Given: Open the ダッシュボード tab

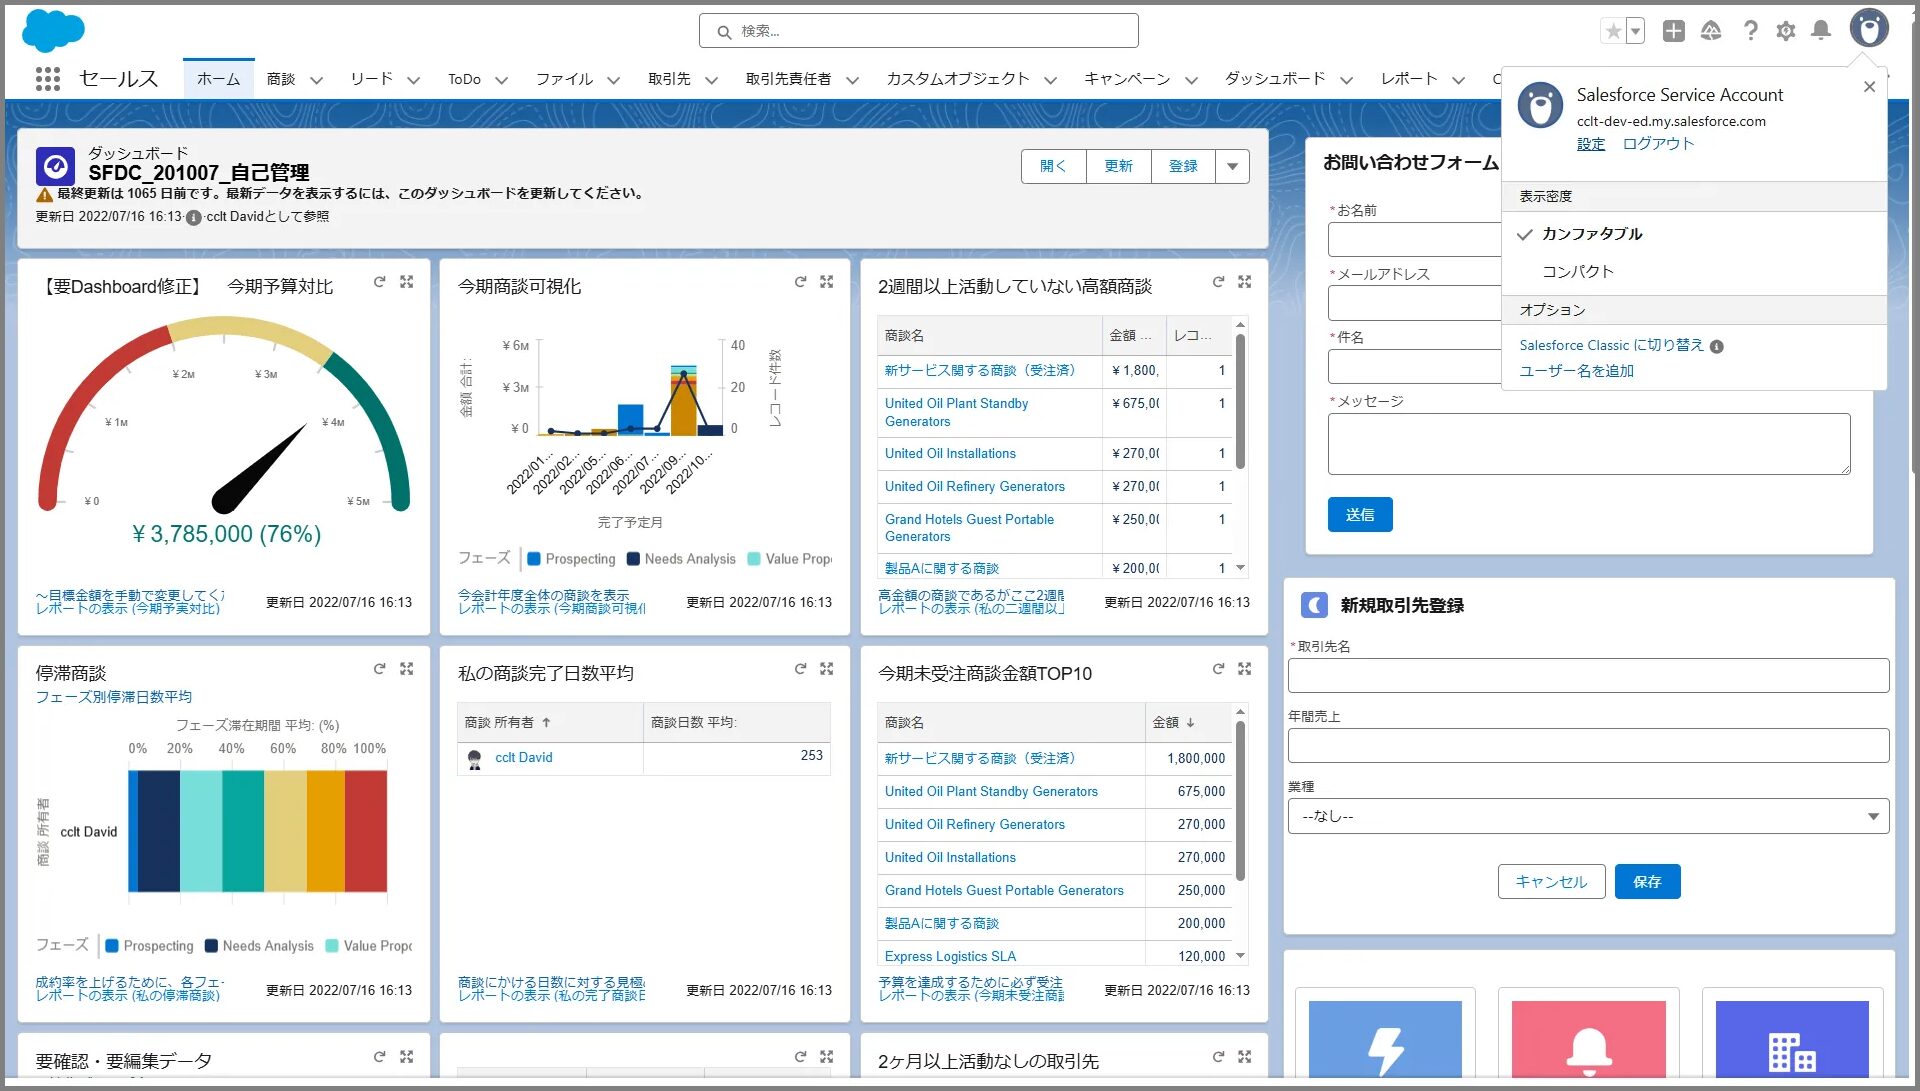Looking at the screenshot, I should [1275, 79].
